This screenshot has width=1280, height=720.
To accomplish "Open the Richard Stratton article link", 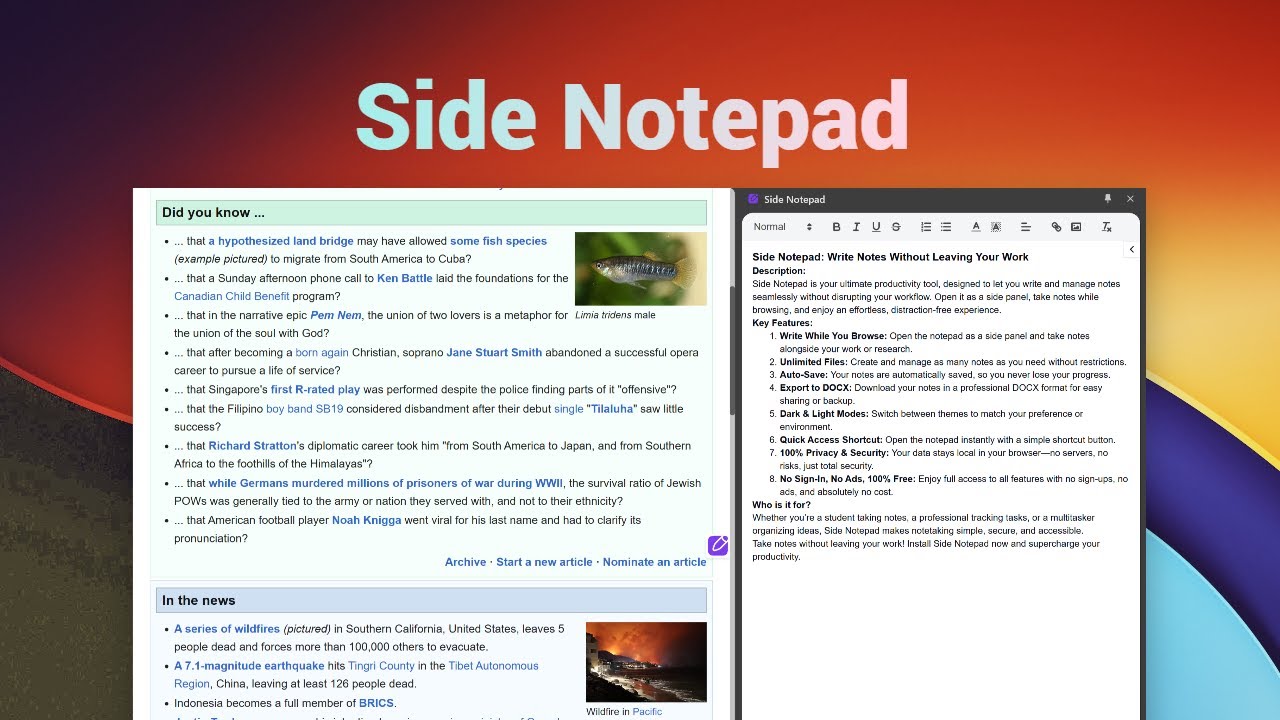I will (252, 446).
